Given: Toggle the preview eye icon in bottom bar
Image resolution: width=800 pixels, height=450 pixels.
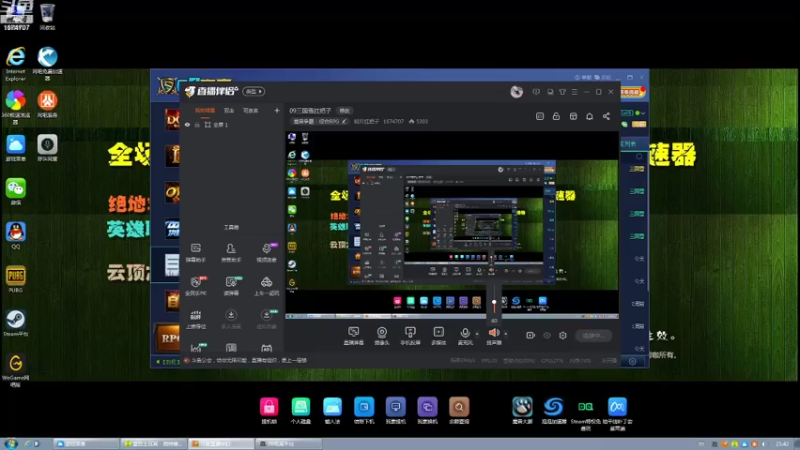Looking at the screenshot, I should (x=546, y=335).
